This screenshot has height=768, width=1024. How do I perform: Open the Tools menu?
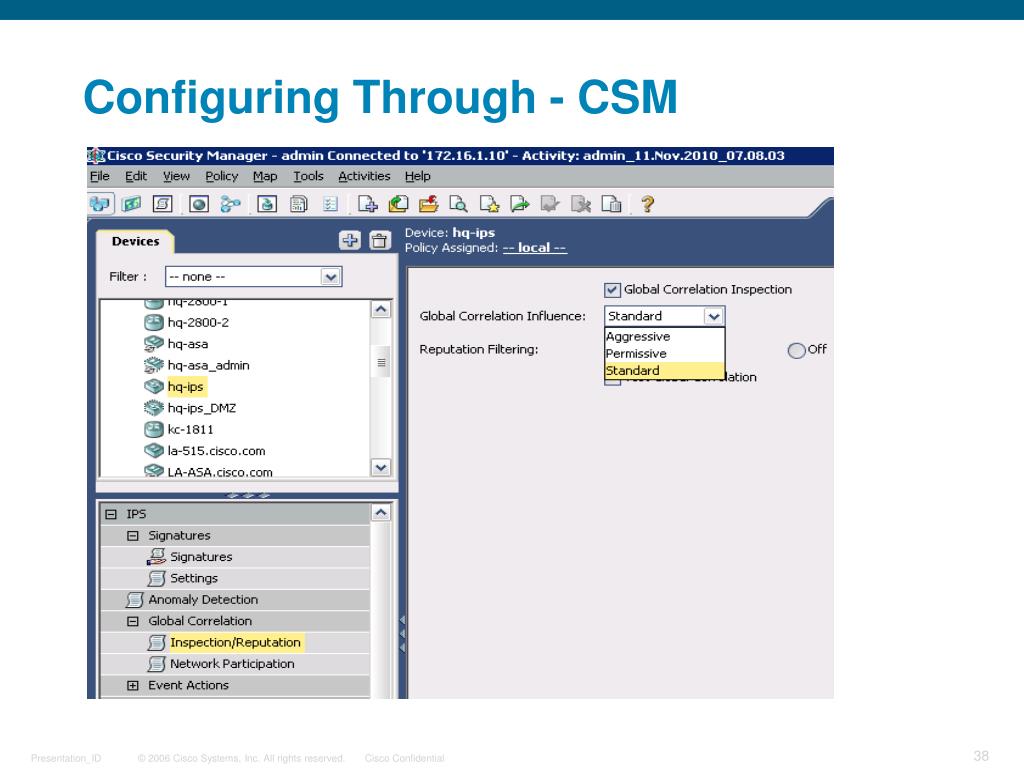pyautogui.click(x=308, y=176)
